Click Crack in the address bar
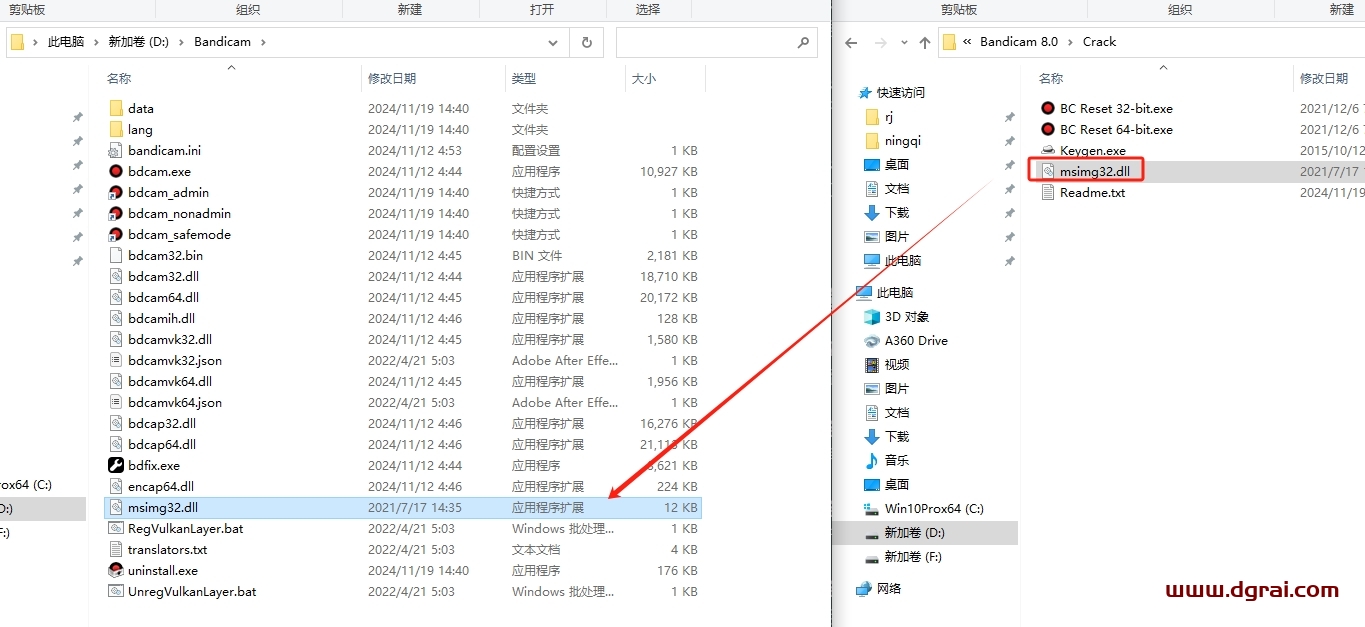Screen dimensions: 1365x627 [1099, 42]
